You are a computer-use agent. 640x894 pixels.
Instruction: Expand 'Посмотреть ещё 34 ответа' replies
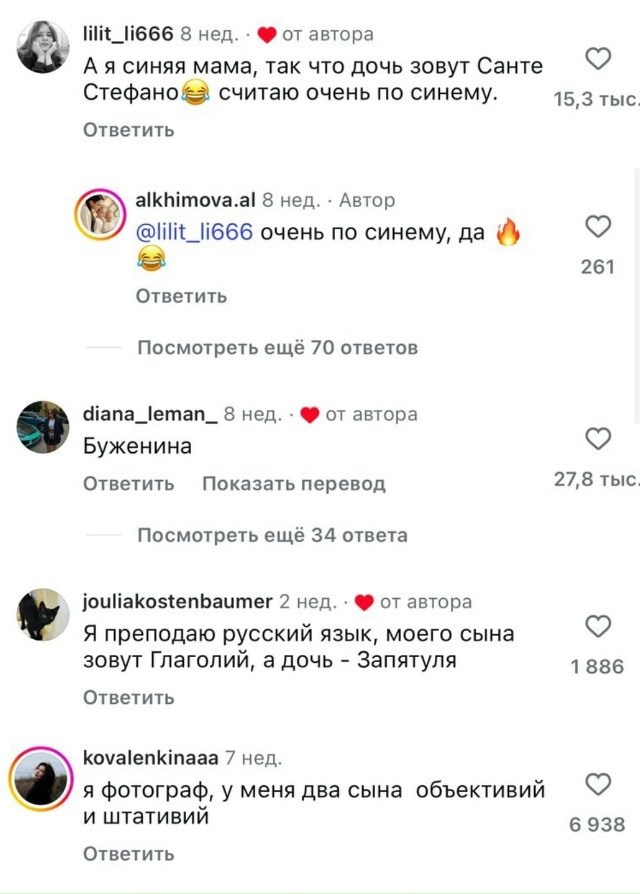(x=272, y=535)
